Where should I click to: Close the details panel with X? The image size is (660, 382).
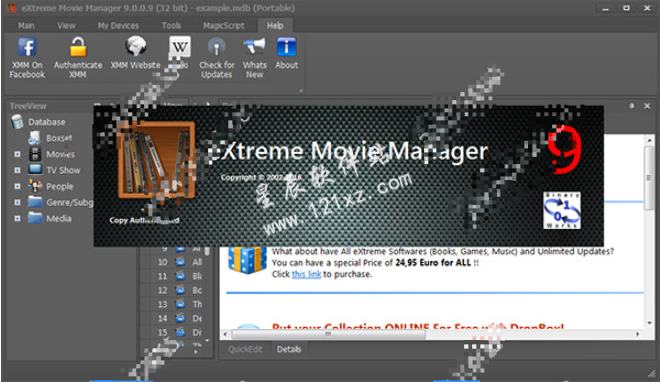(647, 106)
